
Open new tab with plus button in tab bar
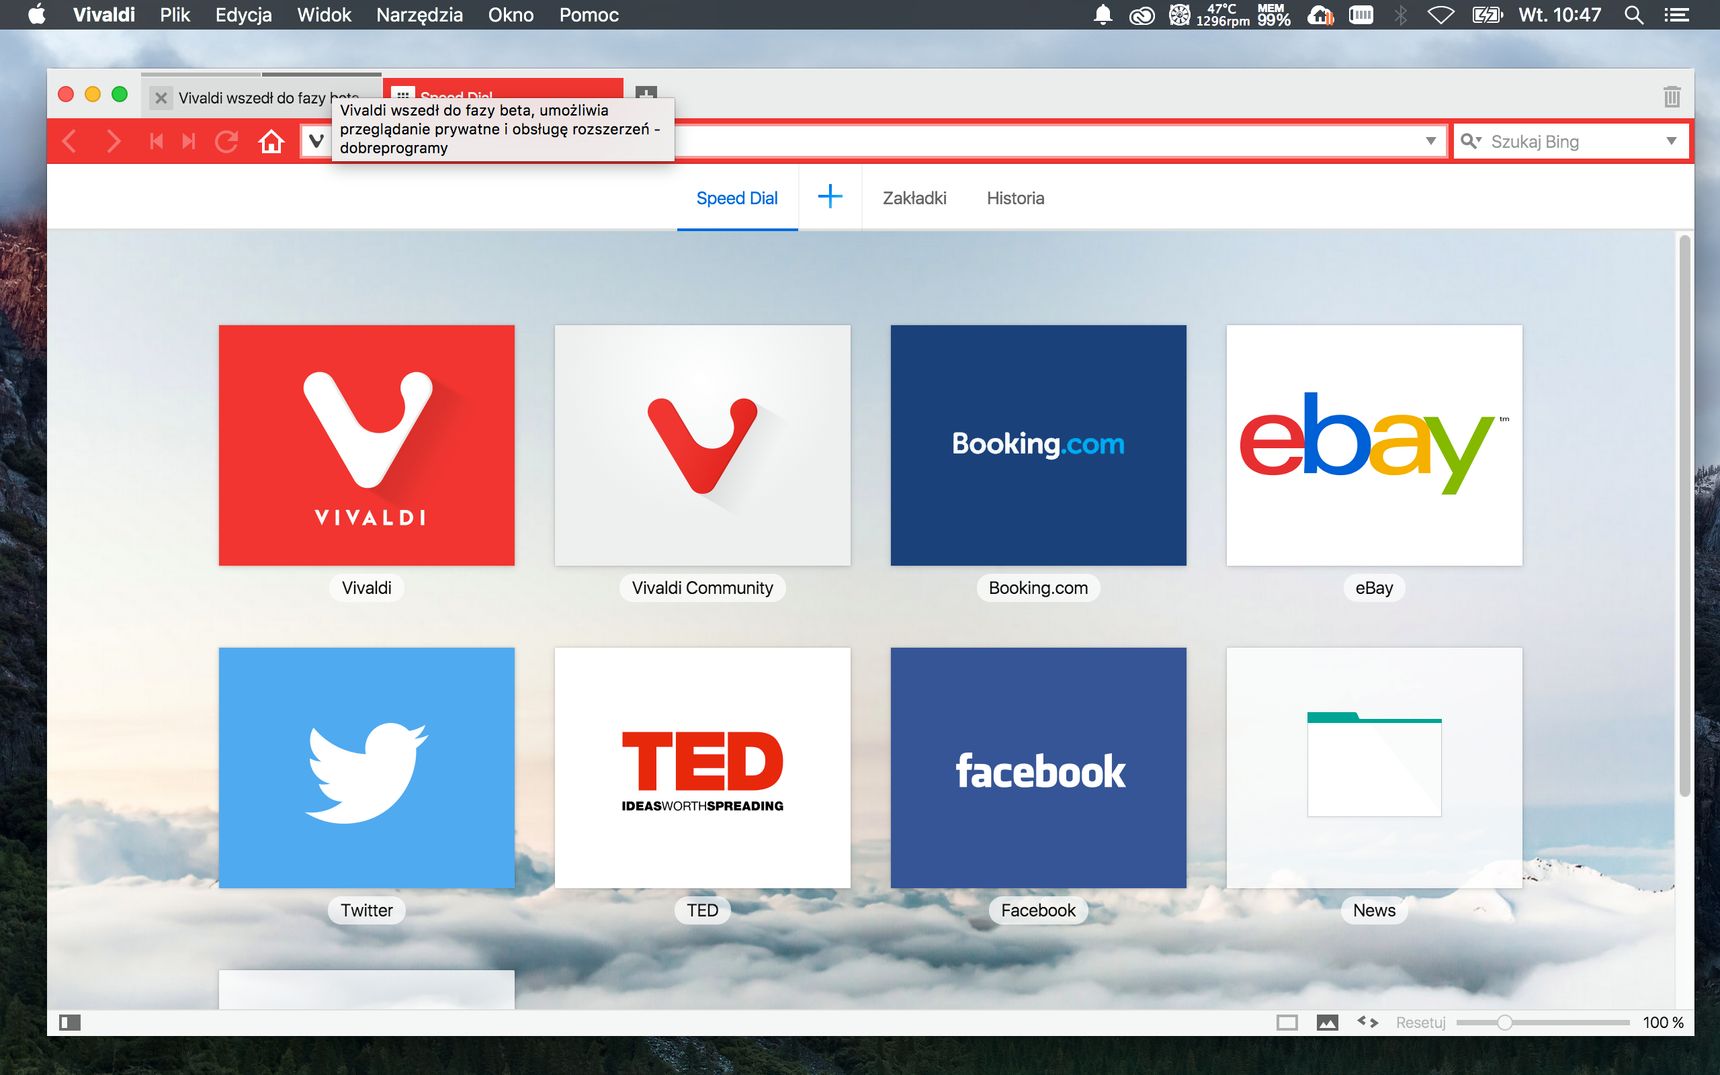(646, 95)
